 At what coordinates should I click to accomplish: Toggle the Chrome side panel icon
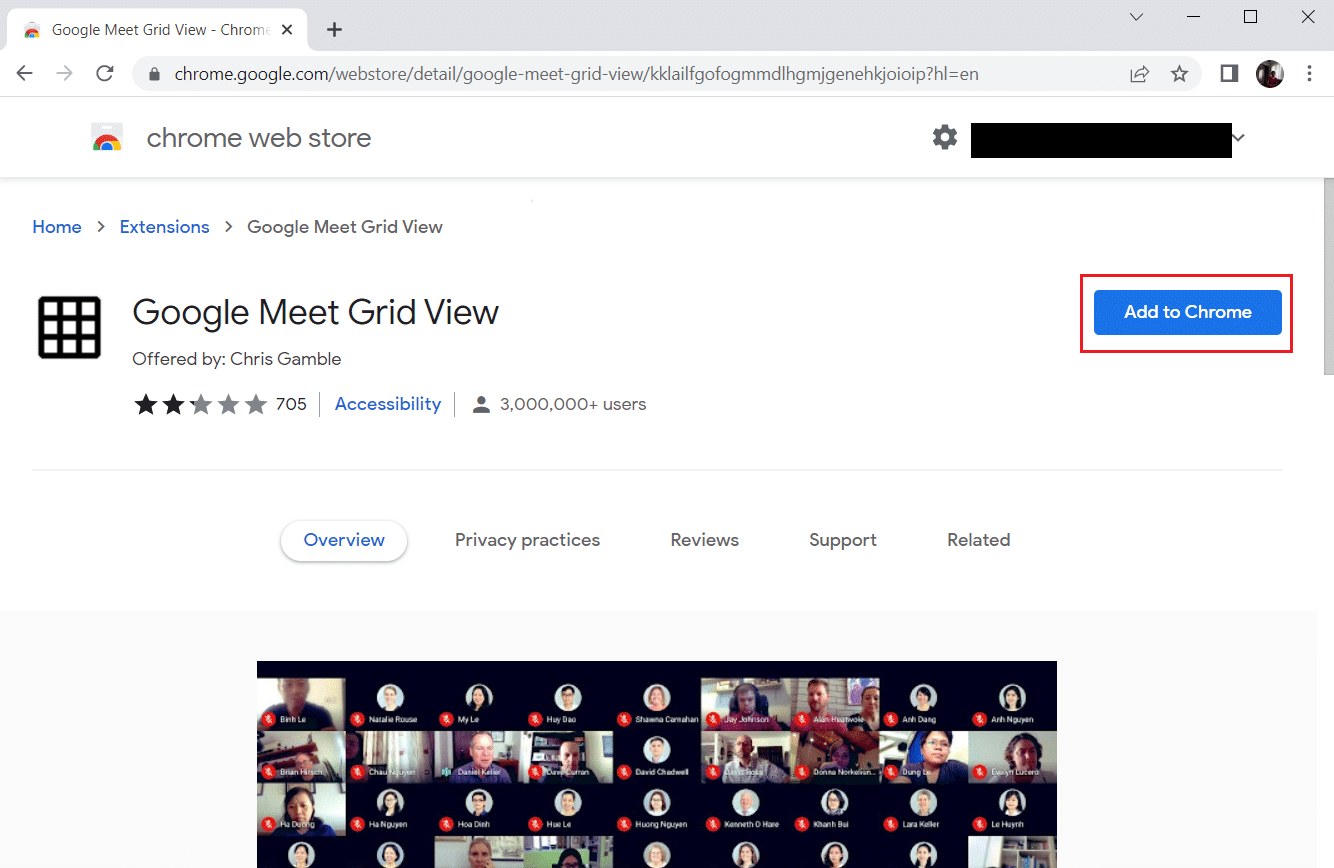1230,73
